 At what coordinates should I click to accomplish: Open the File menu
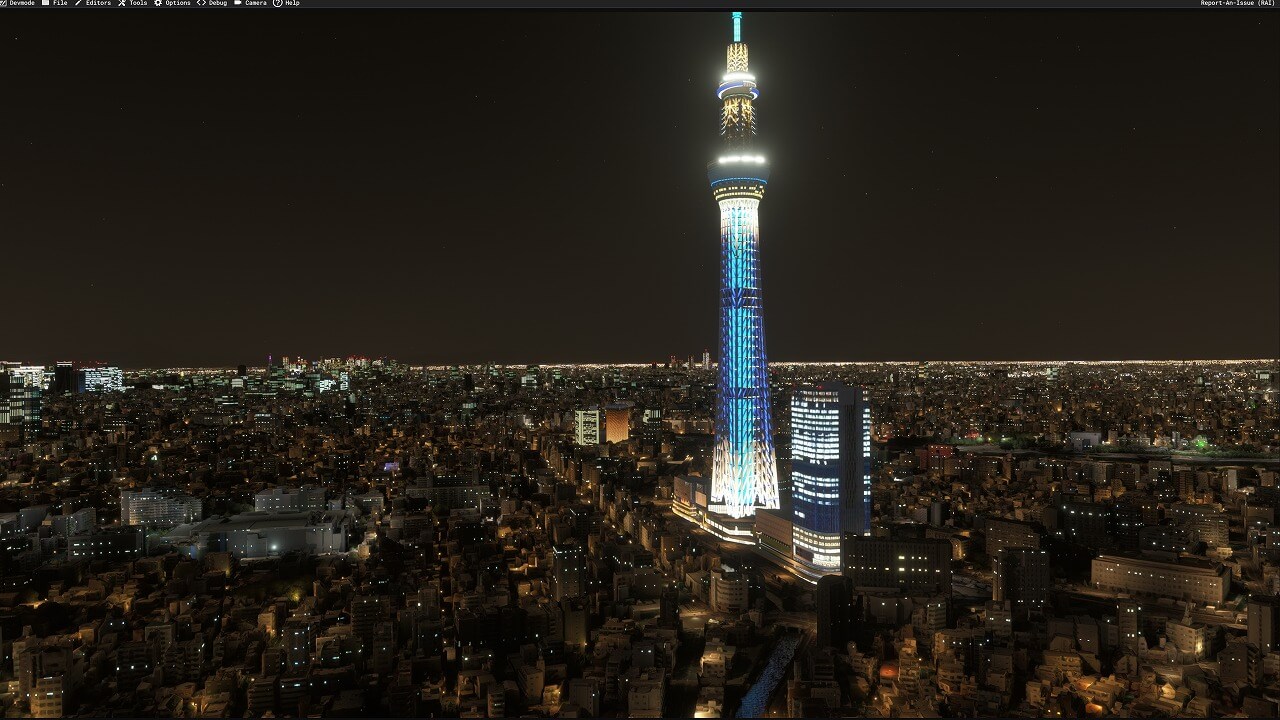[x=60, y=3]
